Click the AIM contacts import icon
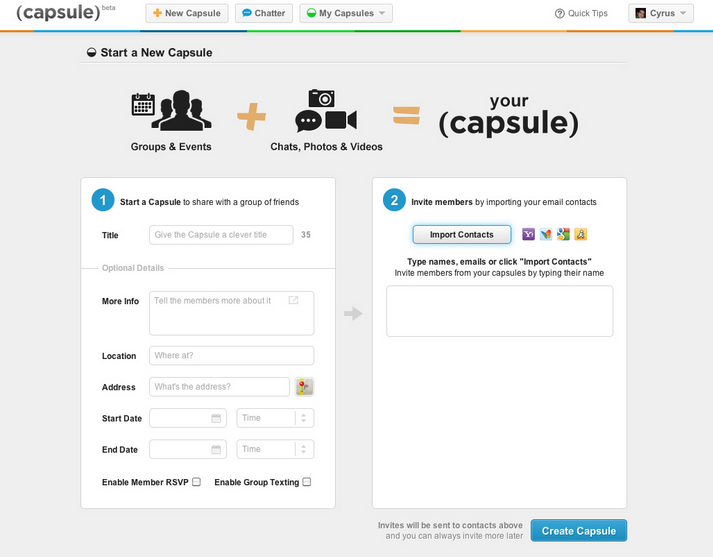713x557 pixels. 580,234
